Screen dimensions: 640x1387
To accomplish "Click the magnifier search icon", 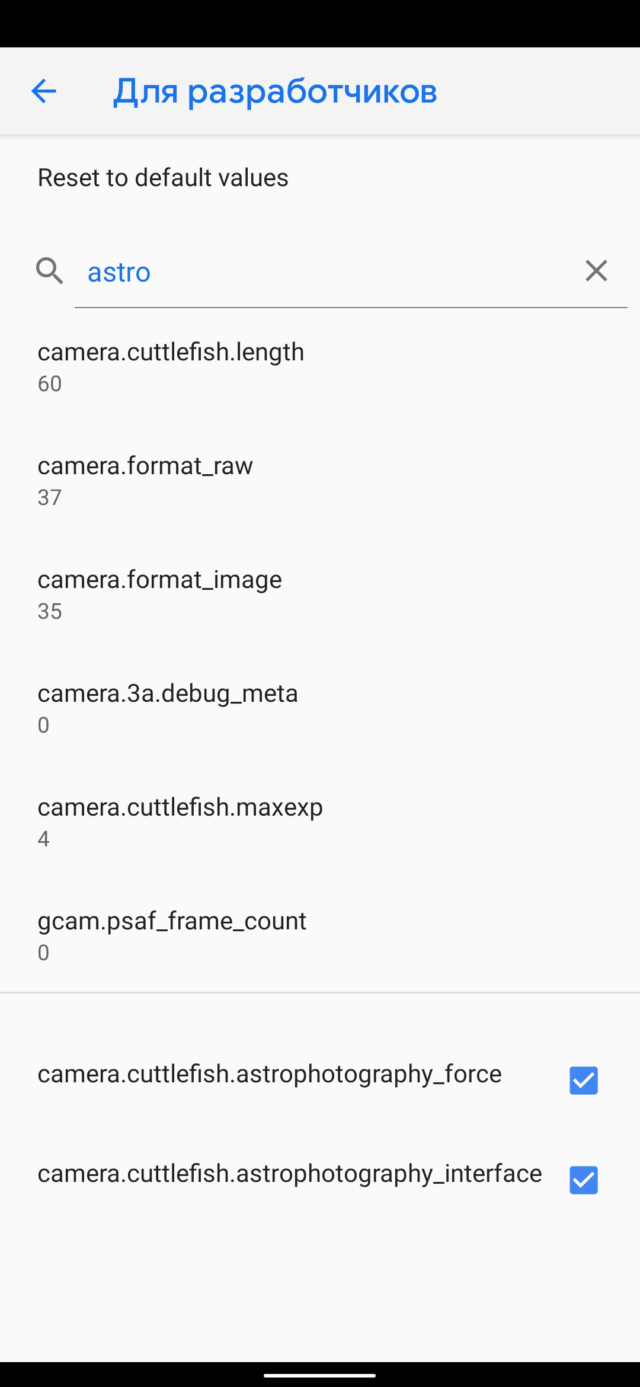I will (49, 271).
